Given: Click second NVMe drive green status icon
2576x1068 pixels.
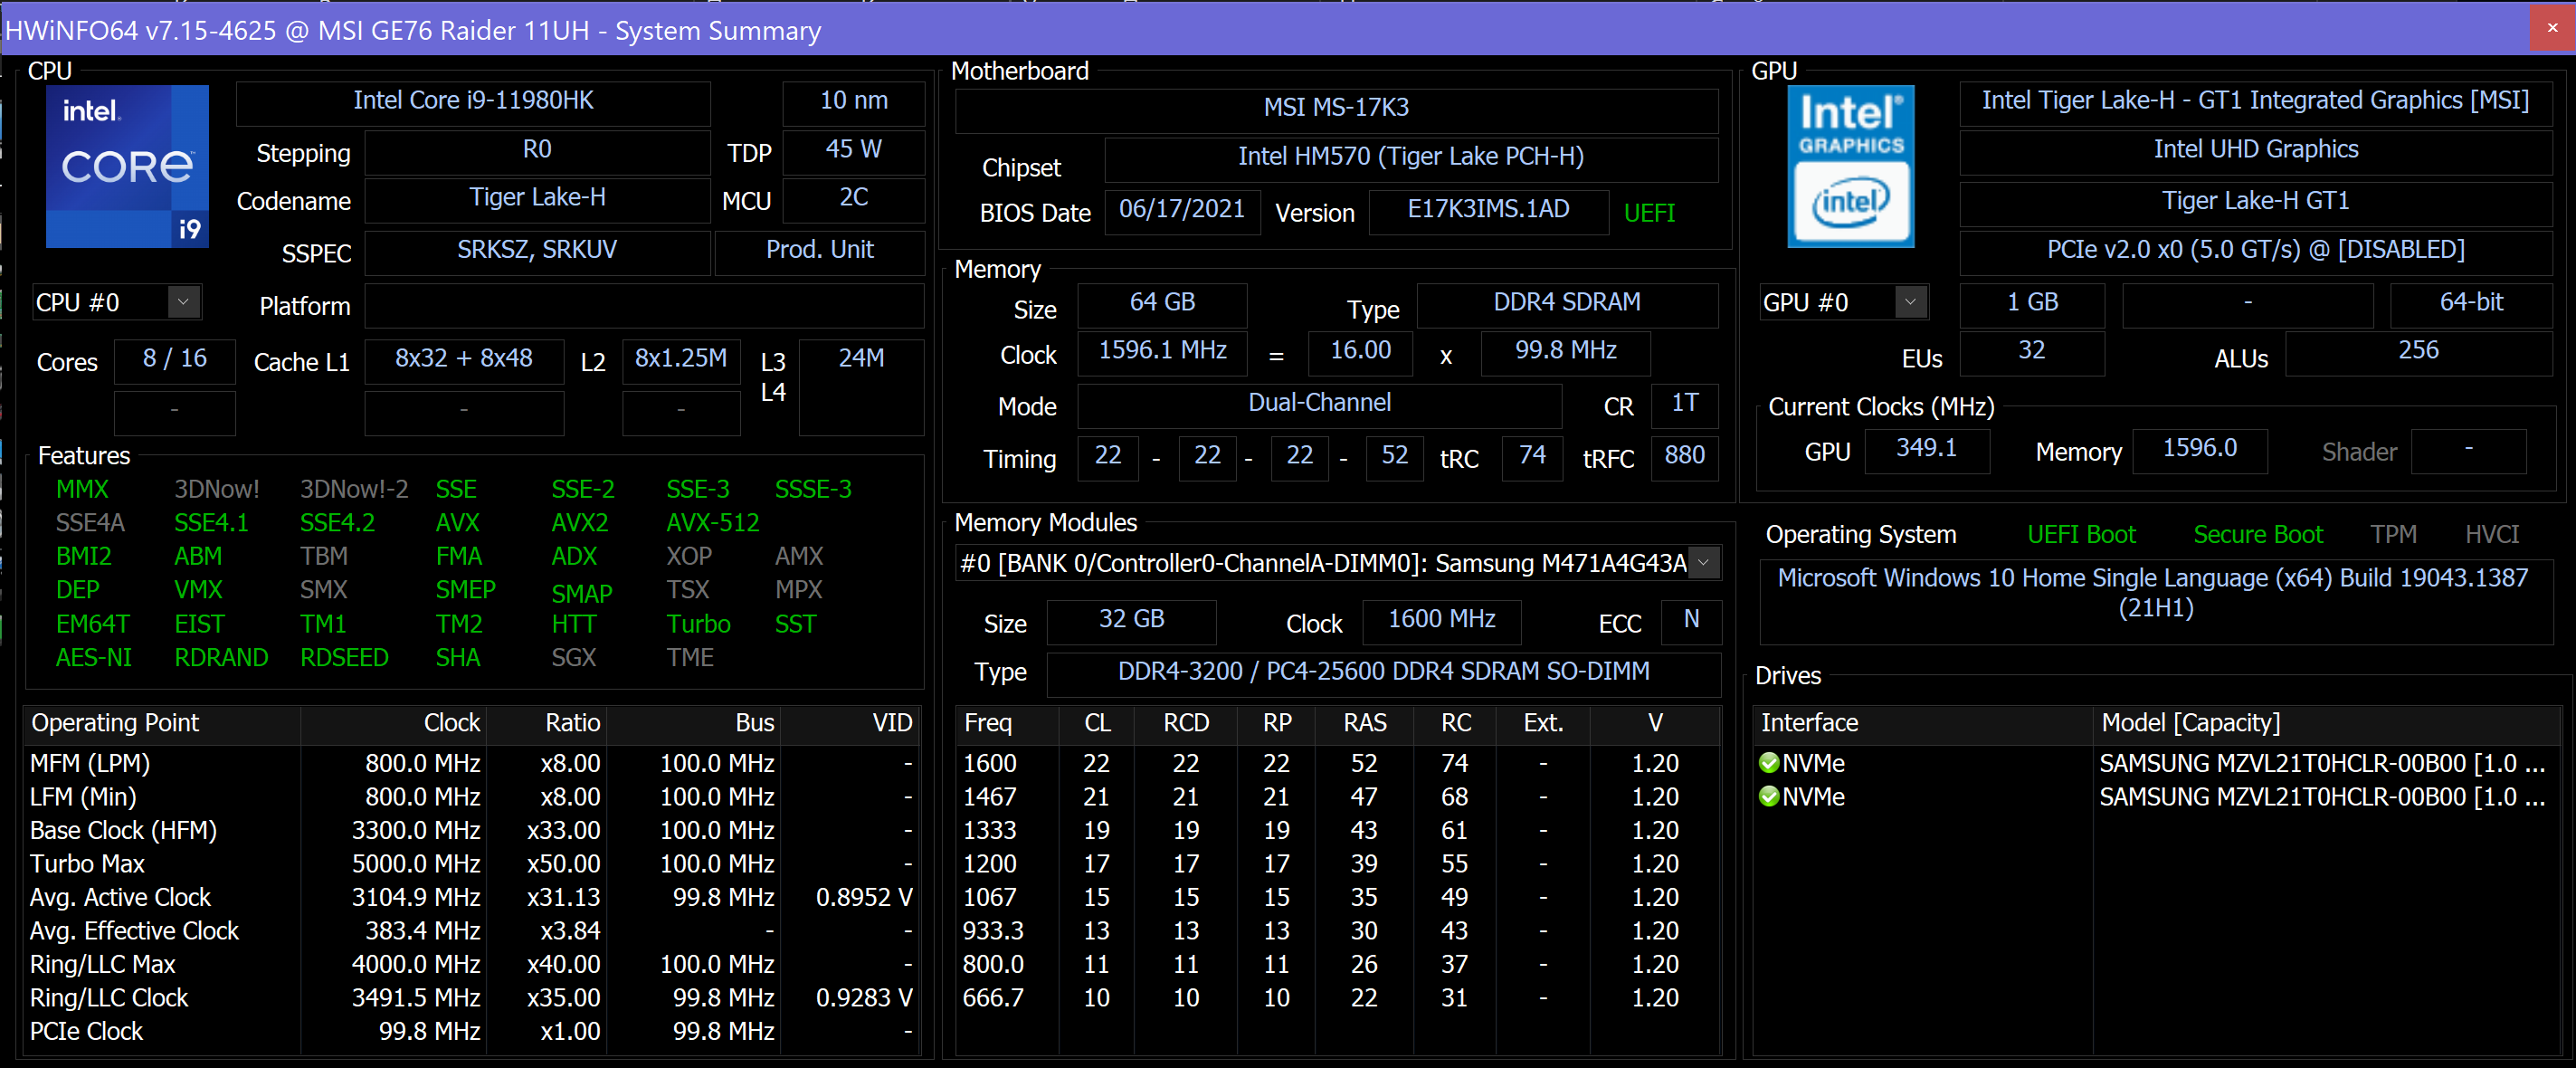Looking at the screenshot, I should tap(1768, 797).
